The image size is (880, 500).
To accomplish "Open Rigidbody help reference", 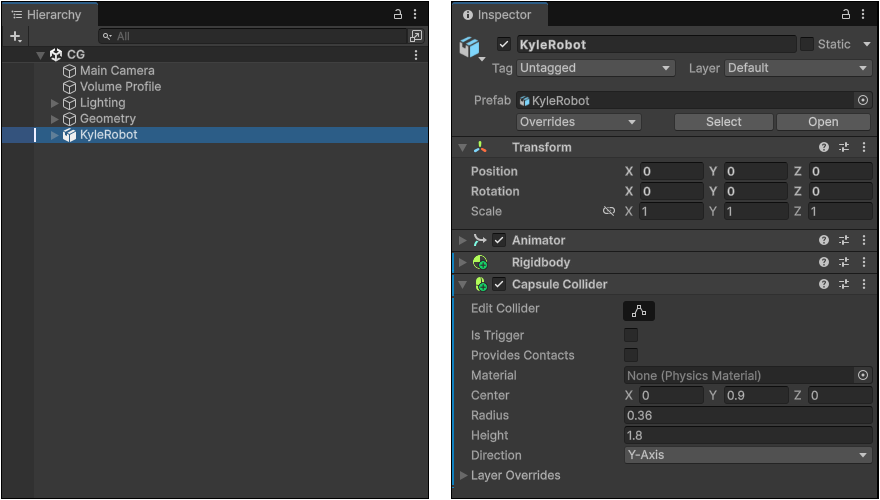I will [x=823, y=263].
